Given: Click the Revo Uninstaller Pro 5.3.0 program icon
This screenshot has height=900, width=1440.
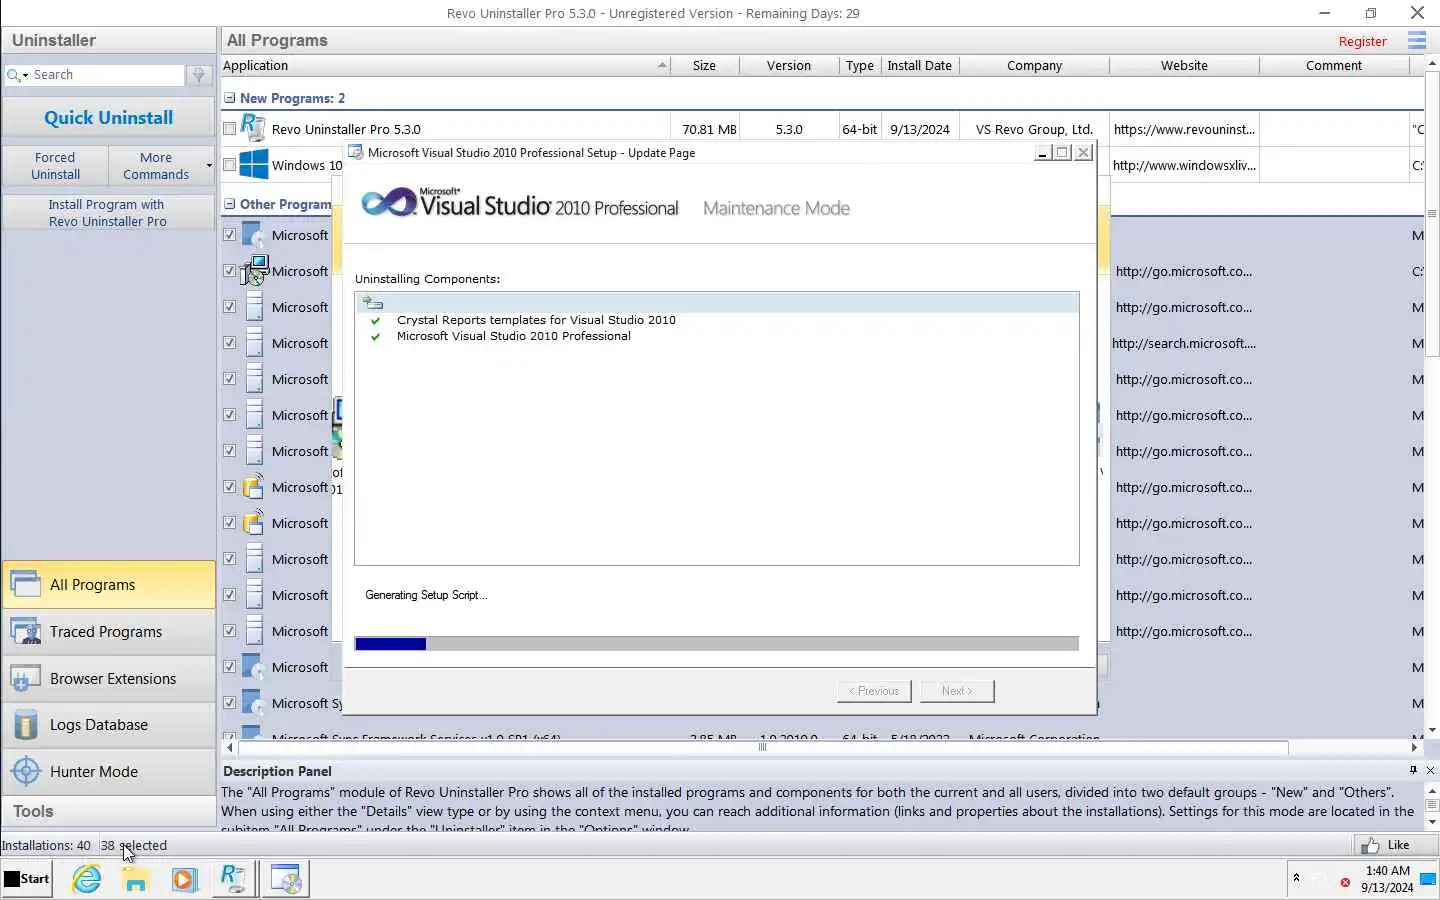Looking at the screenshot, I should (x=254, y=129).
